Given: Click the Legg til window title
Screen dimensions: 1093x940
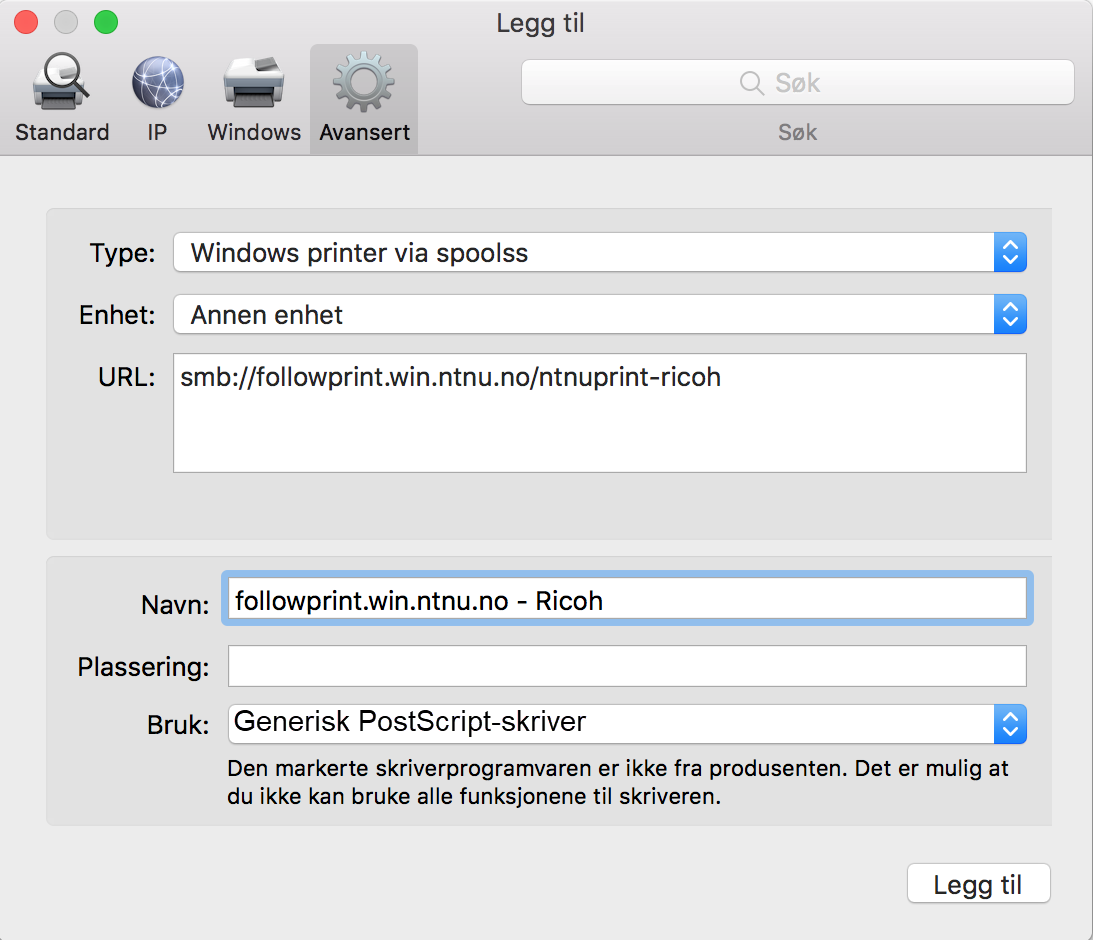Looking at the screenshot, I should click(x=540, y=23).
